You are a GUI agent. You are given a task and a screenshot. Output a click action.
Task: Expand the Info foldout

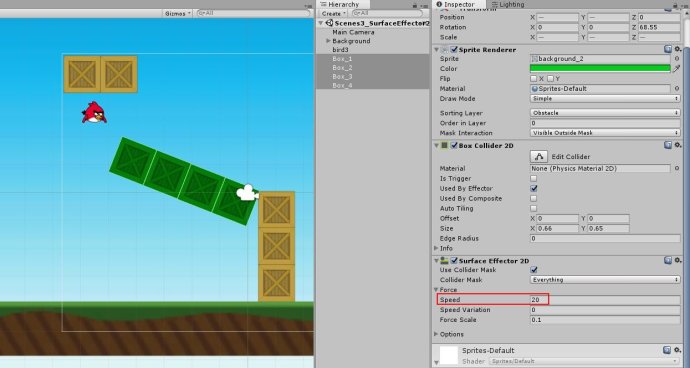[436, 248]
